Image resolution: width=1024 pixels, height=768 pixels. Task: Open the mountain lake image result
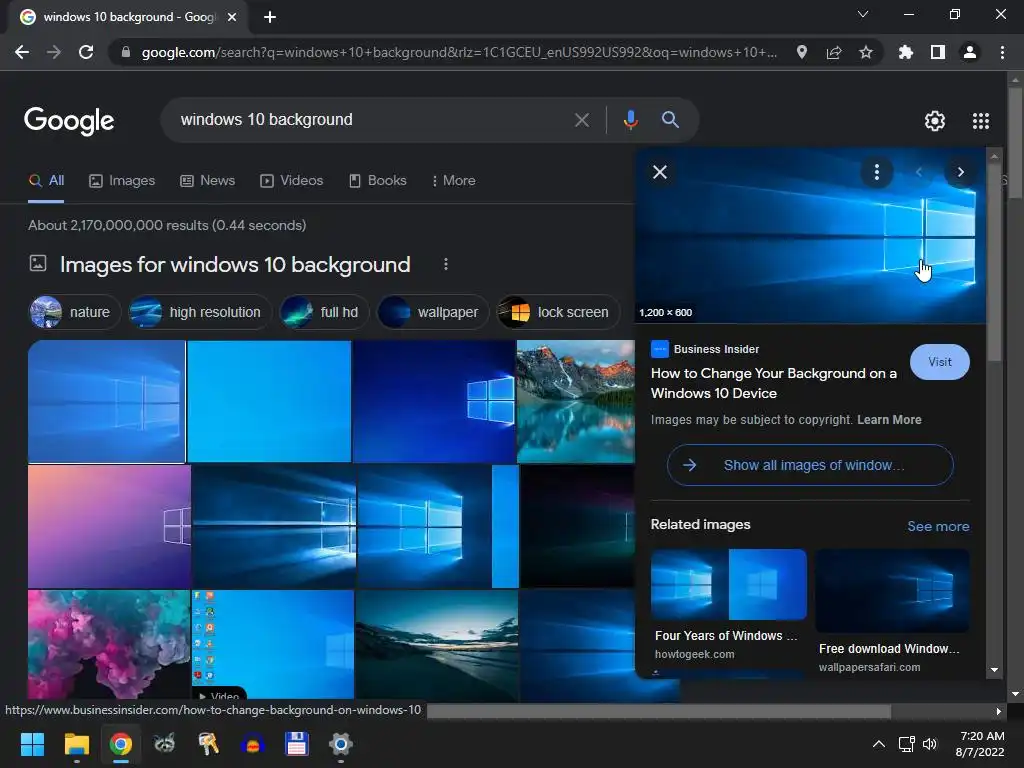coord(575,401)
